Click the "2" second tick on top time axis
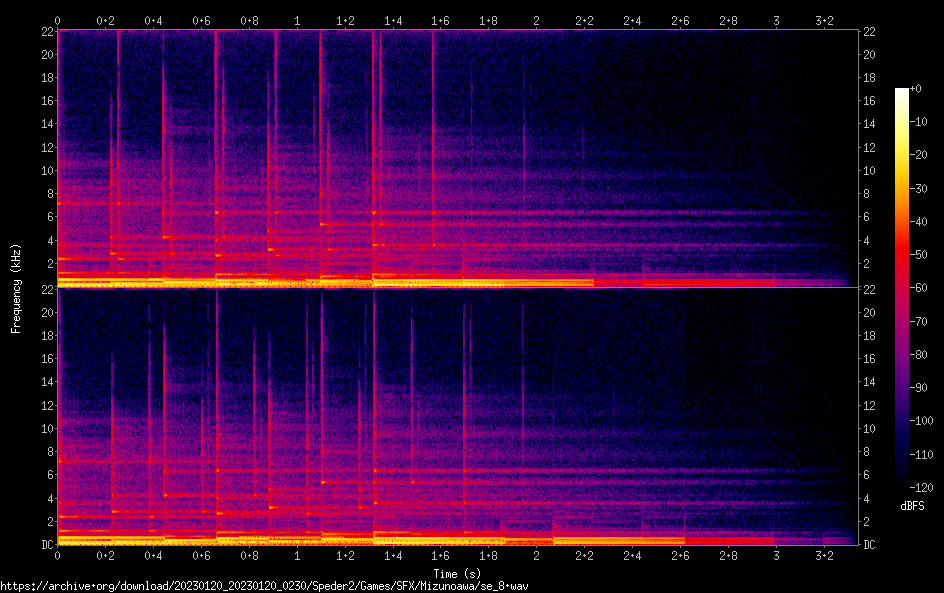This screenshot has width=944, height=593. (x=537, y=20)
